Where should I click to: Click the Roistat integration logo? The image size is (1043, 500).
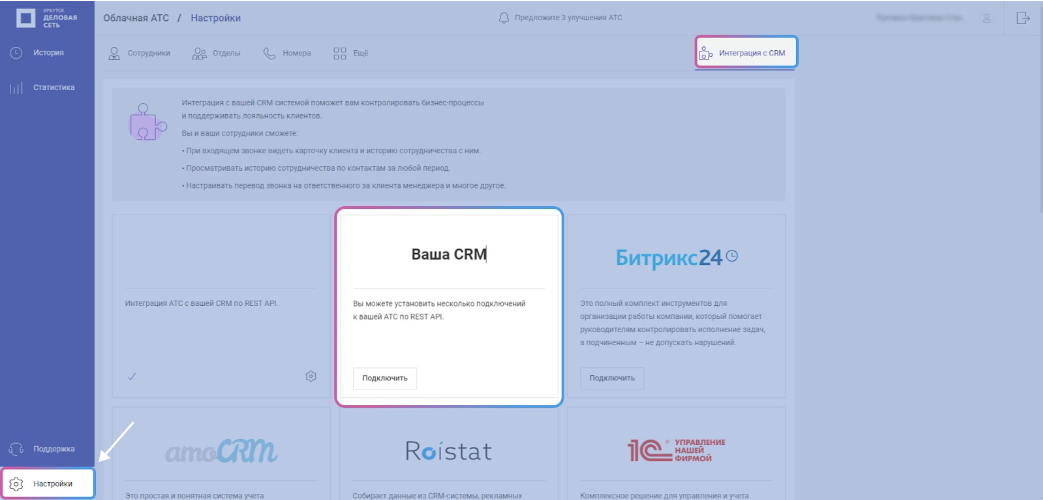click(x=448, y=452)
